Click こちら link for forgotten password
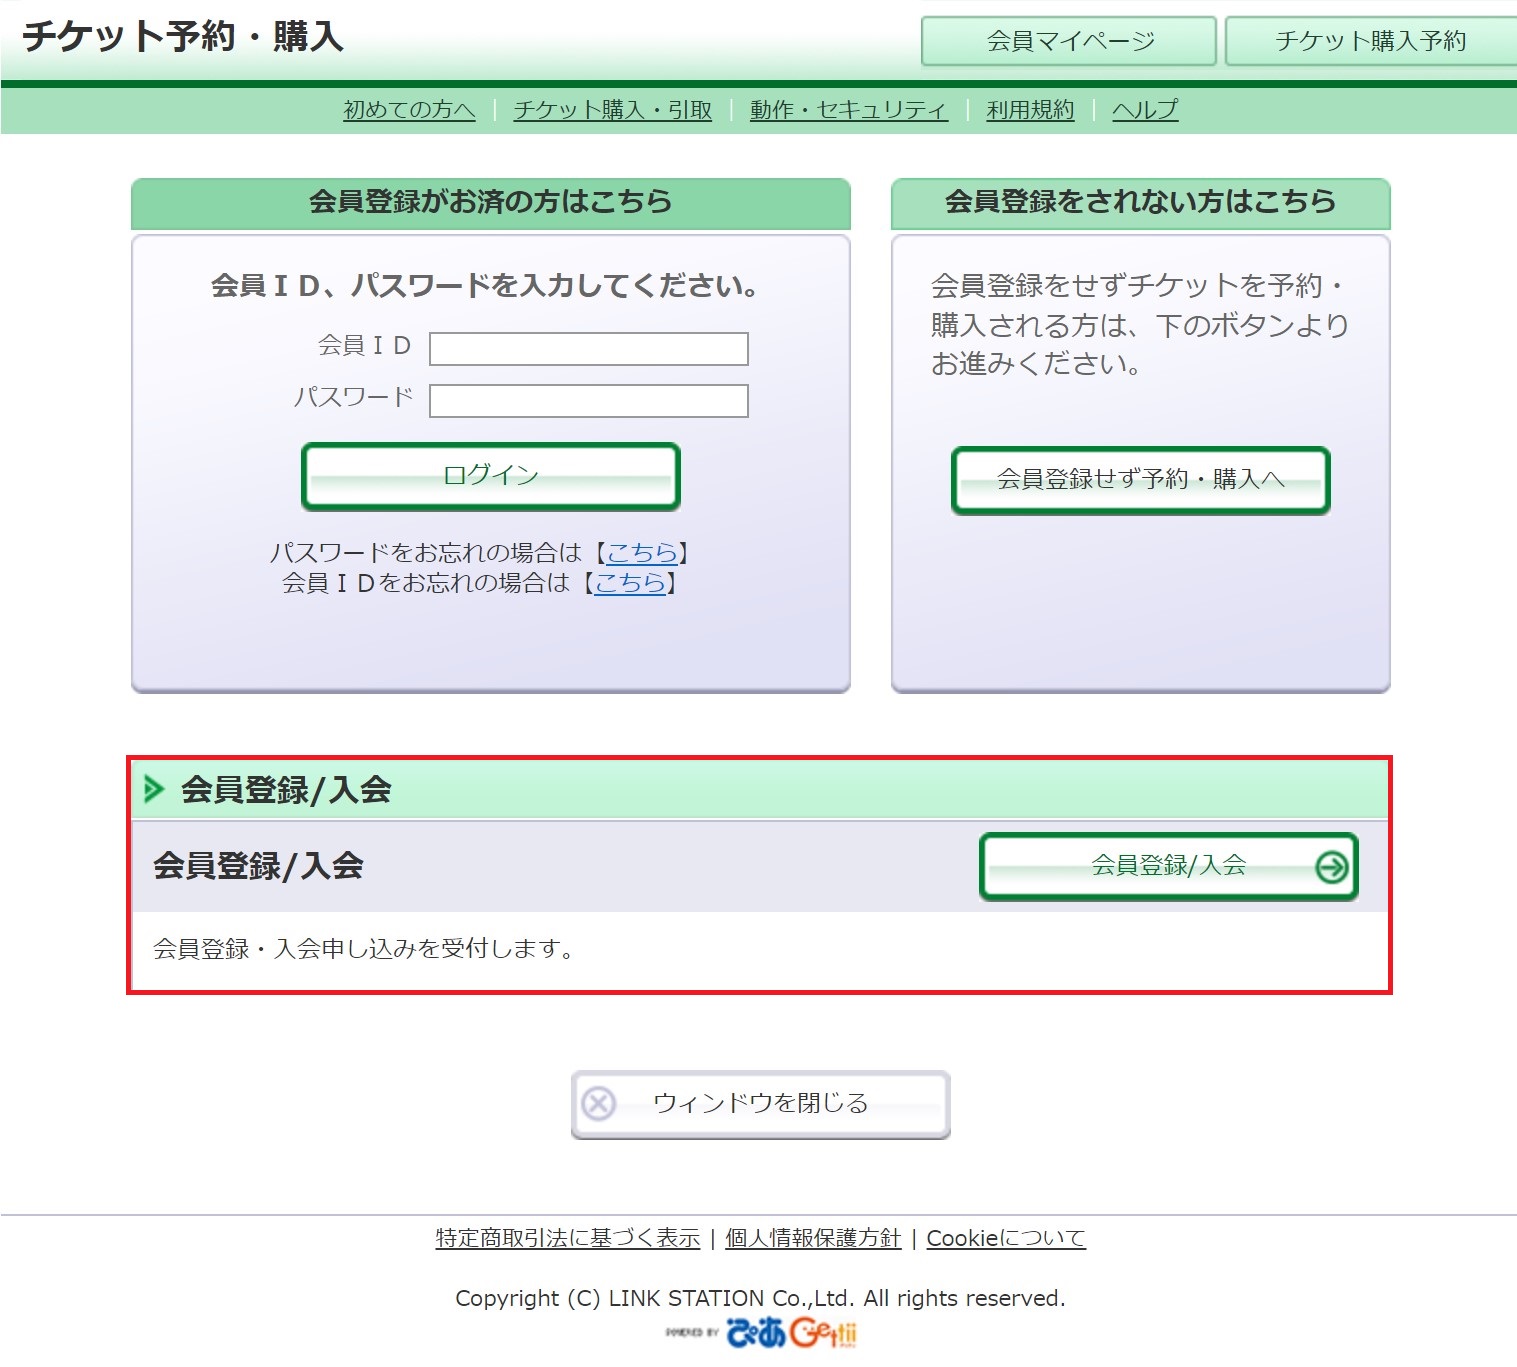 (x=642, y=553)
